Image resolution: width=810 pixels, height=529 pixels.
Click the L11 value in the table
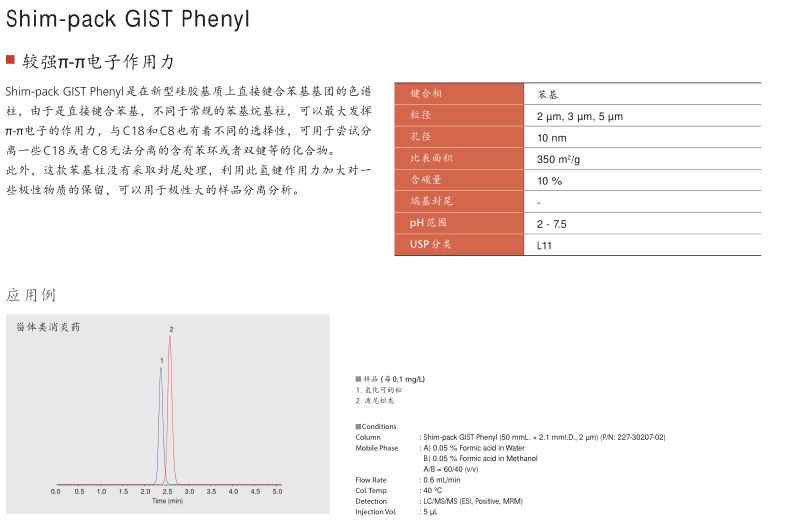[x=544, y=245]
